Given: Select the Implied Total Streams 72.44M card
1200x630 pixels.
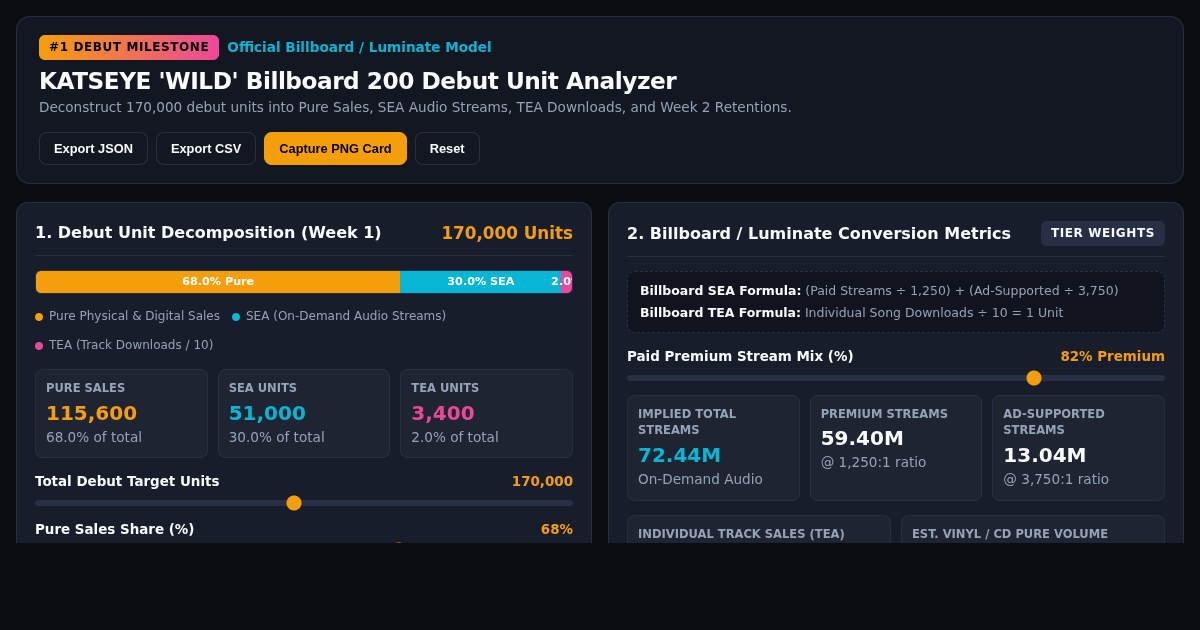Looking at the screenshot, I should pyautogui.click(x=713, y=448).
